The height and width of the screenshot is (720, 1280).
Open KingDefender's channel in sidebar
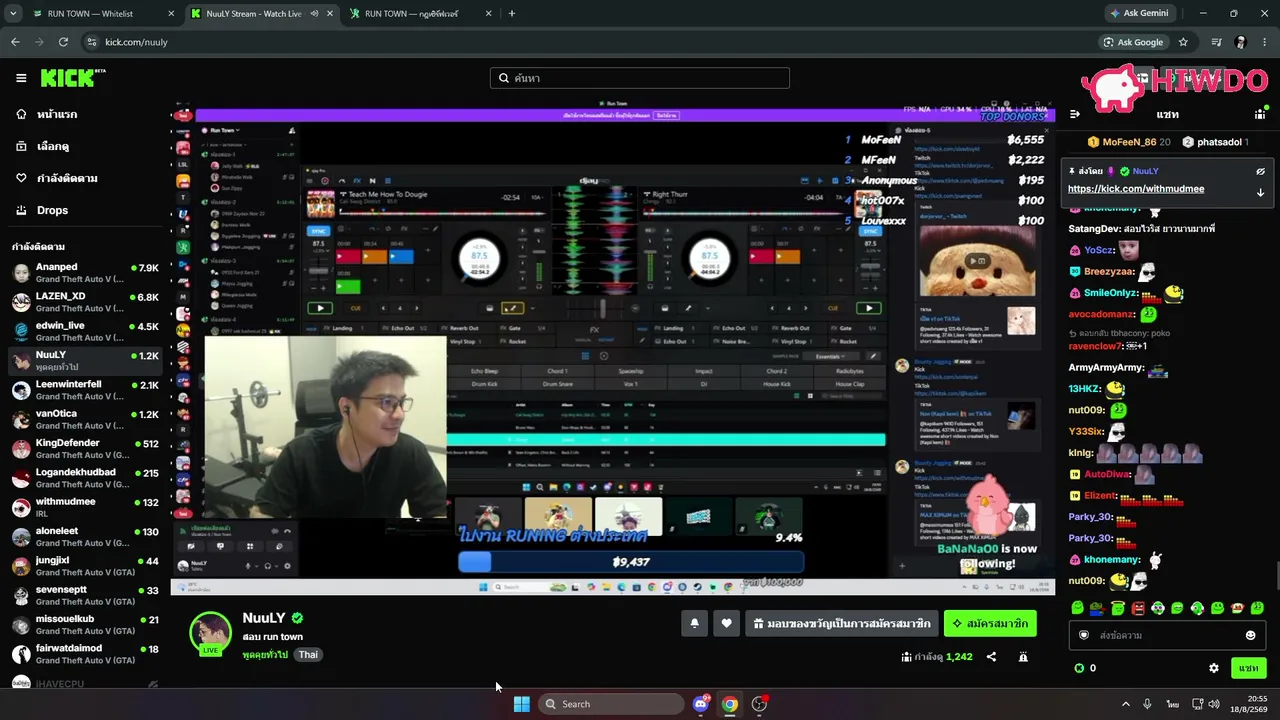[85, 448]
